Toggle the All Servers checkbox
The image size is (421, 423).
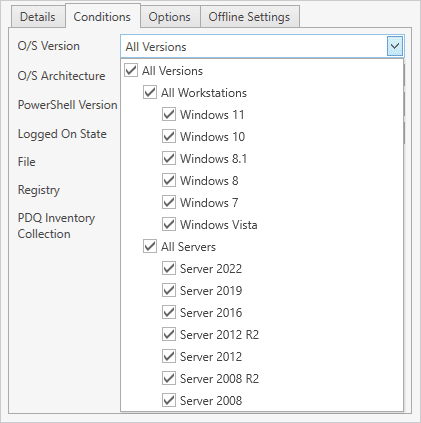pos(150,246)
